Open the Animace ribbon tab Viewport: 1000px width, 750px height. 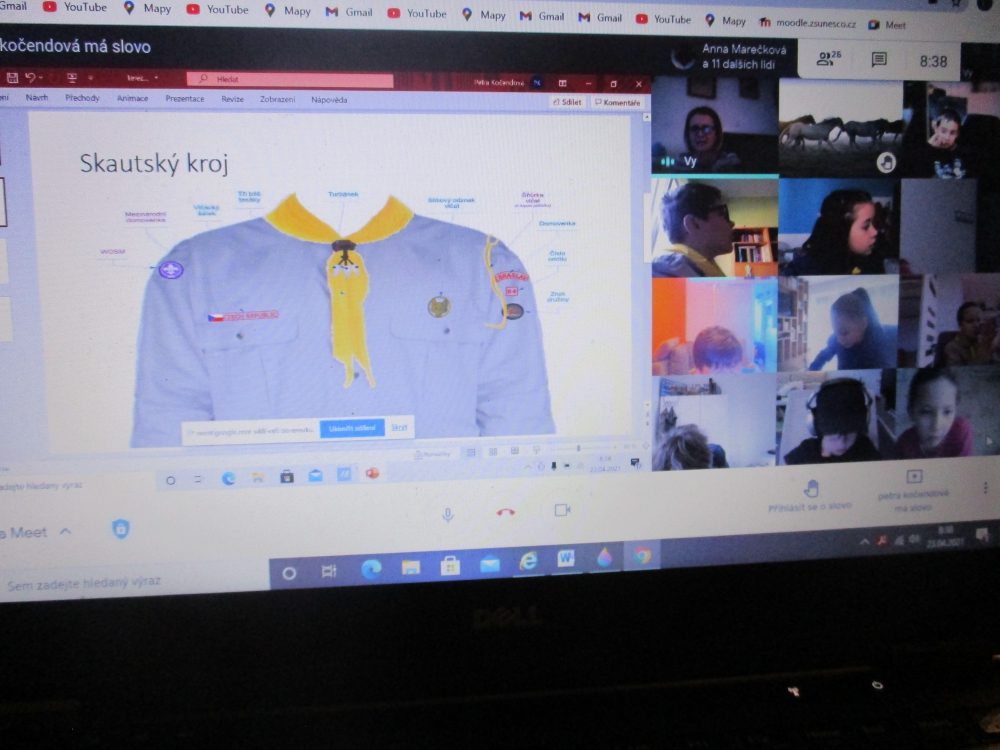click(x=133, y=98)
